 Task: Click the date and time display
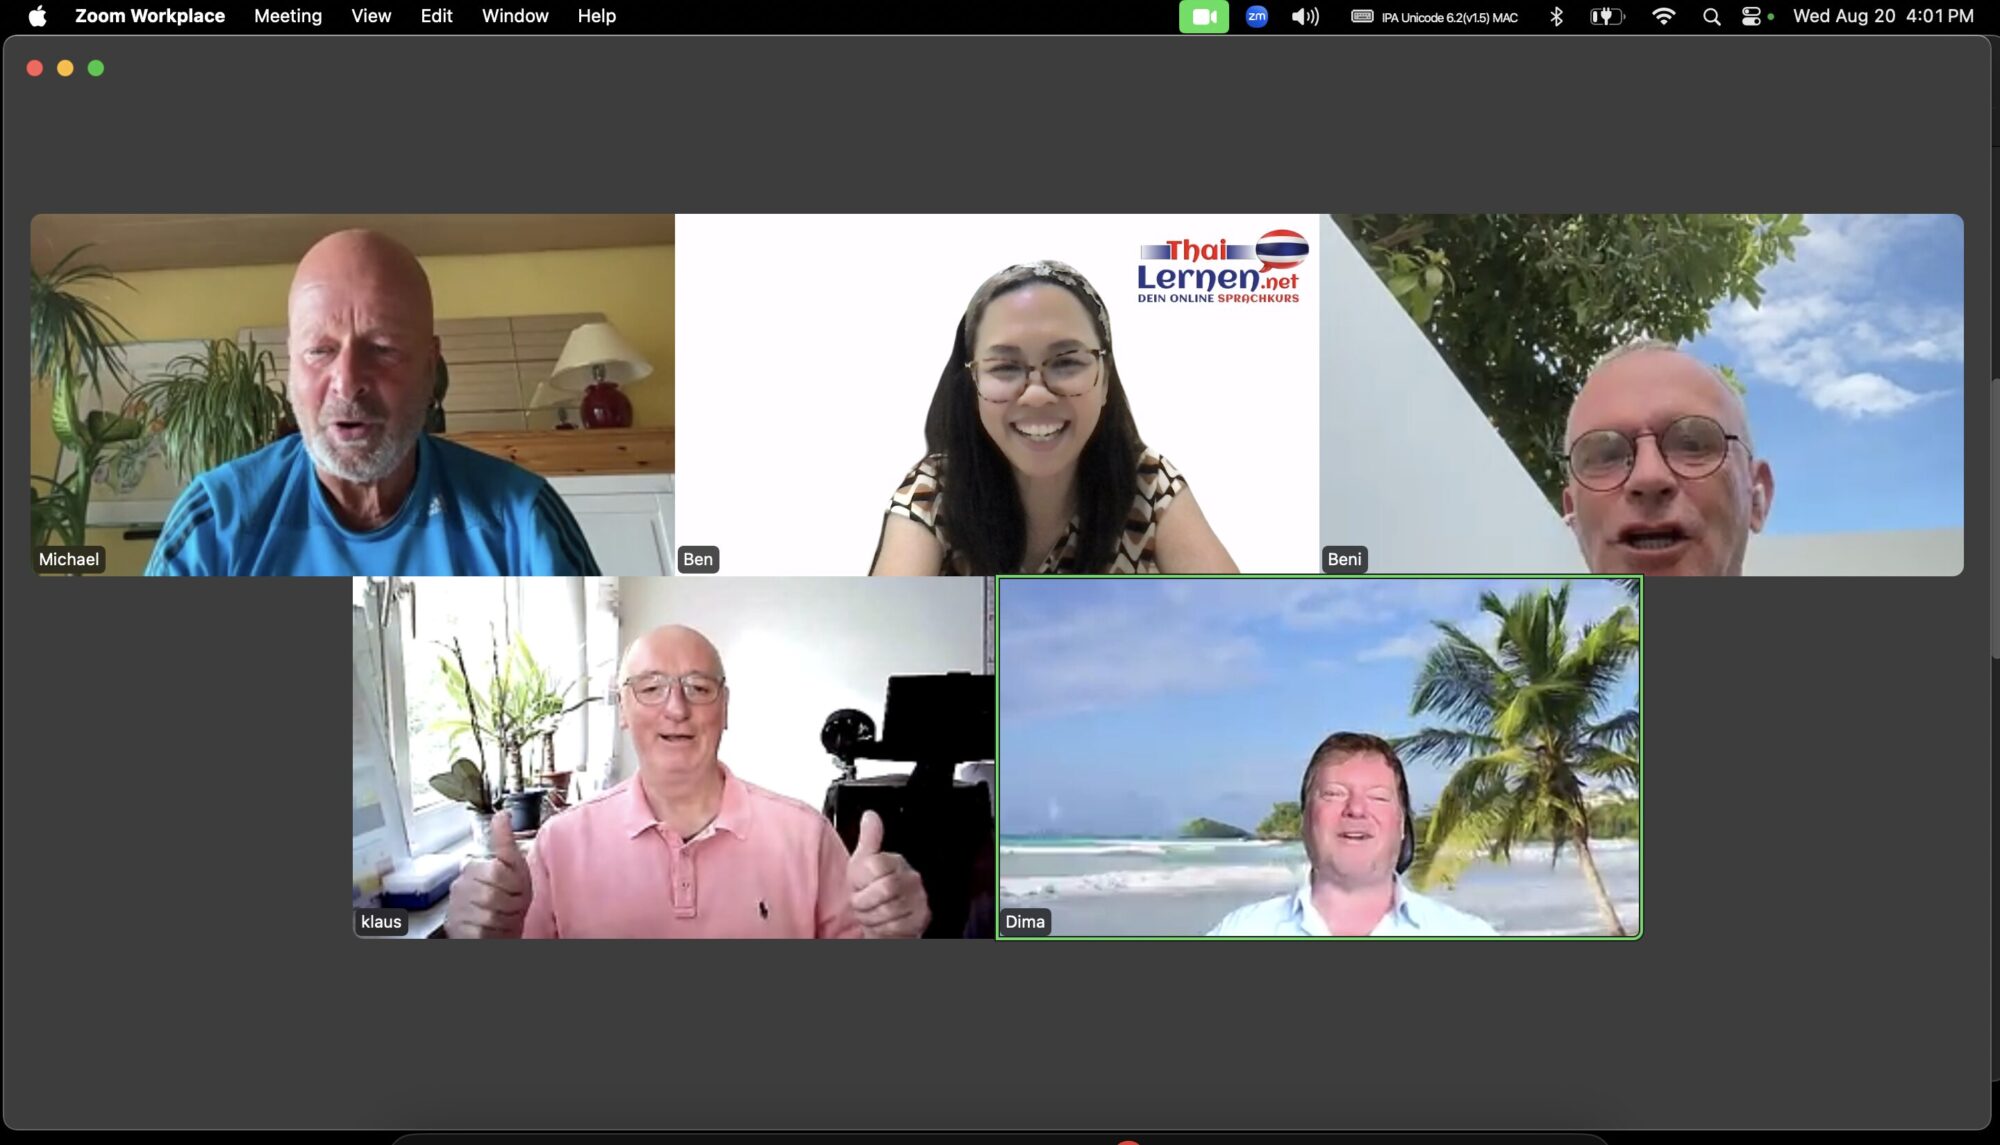[1883, 16]
